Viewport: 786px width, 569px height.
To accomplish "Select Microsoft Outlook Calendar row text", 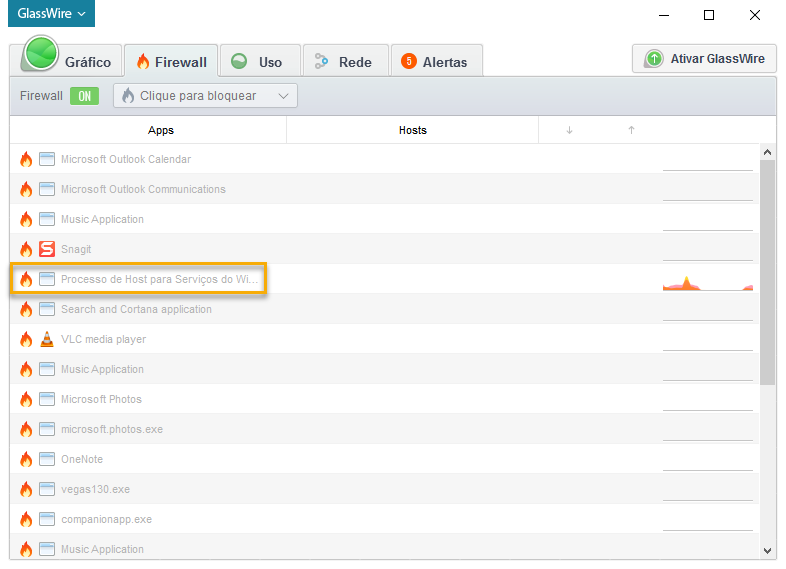I will [x=126, y=159].
